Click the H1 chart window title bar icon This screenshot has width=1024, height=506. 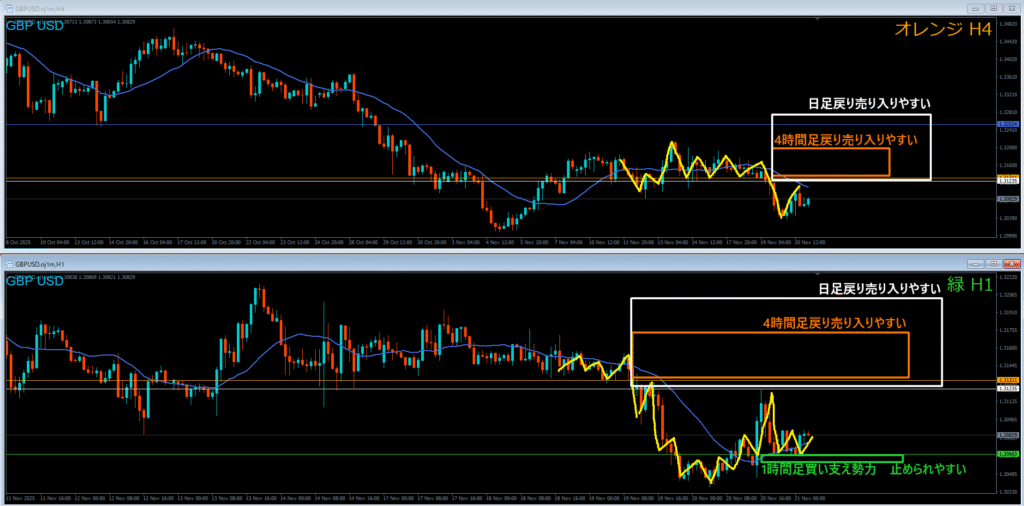coord(7,264)
